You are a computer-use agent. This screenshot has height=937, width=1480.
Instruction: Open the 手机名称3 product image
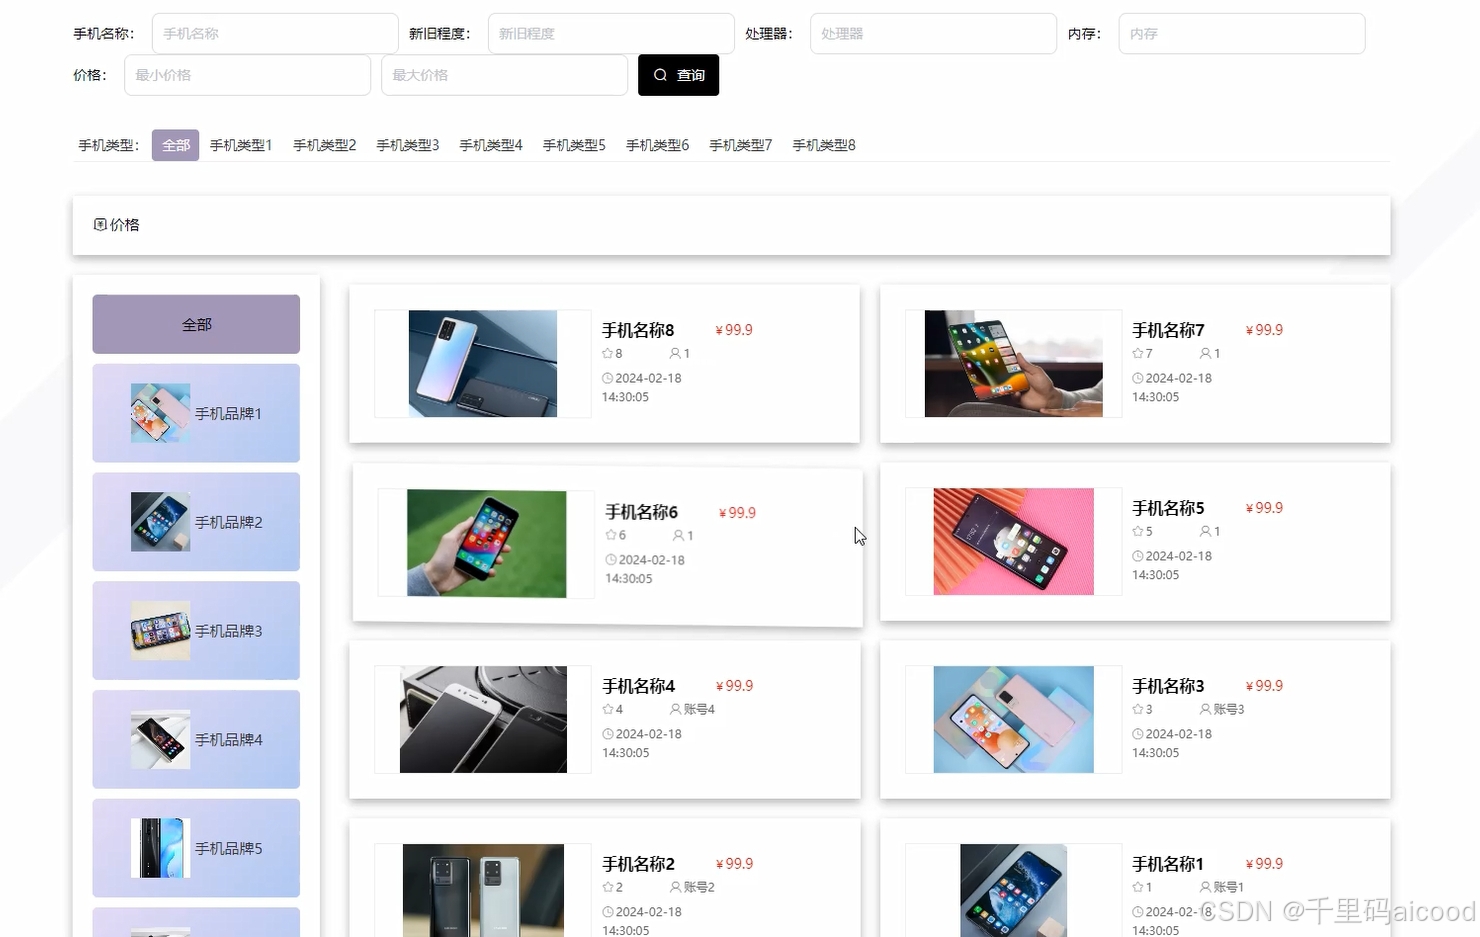[1013, 720]
